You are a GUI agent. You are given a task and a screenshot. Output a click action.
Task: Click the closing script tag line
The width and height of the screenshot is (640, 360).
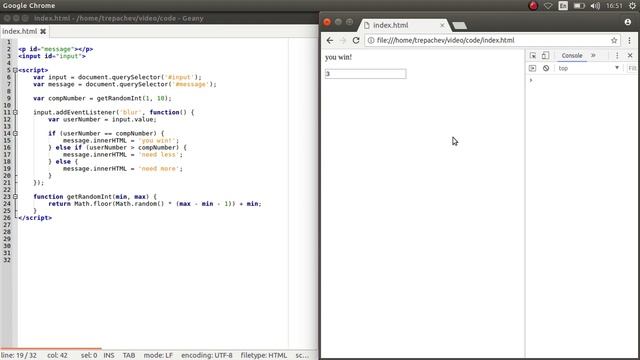(35, 218)
